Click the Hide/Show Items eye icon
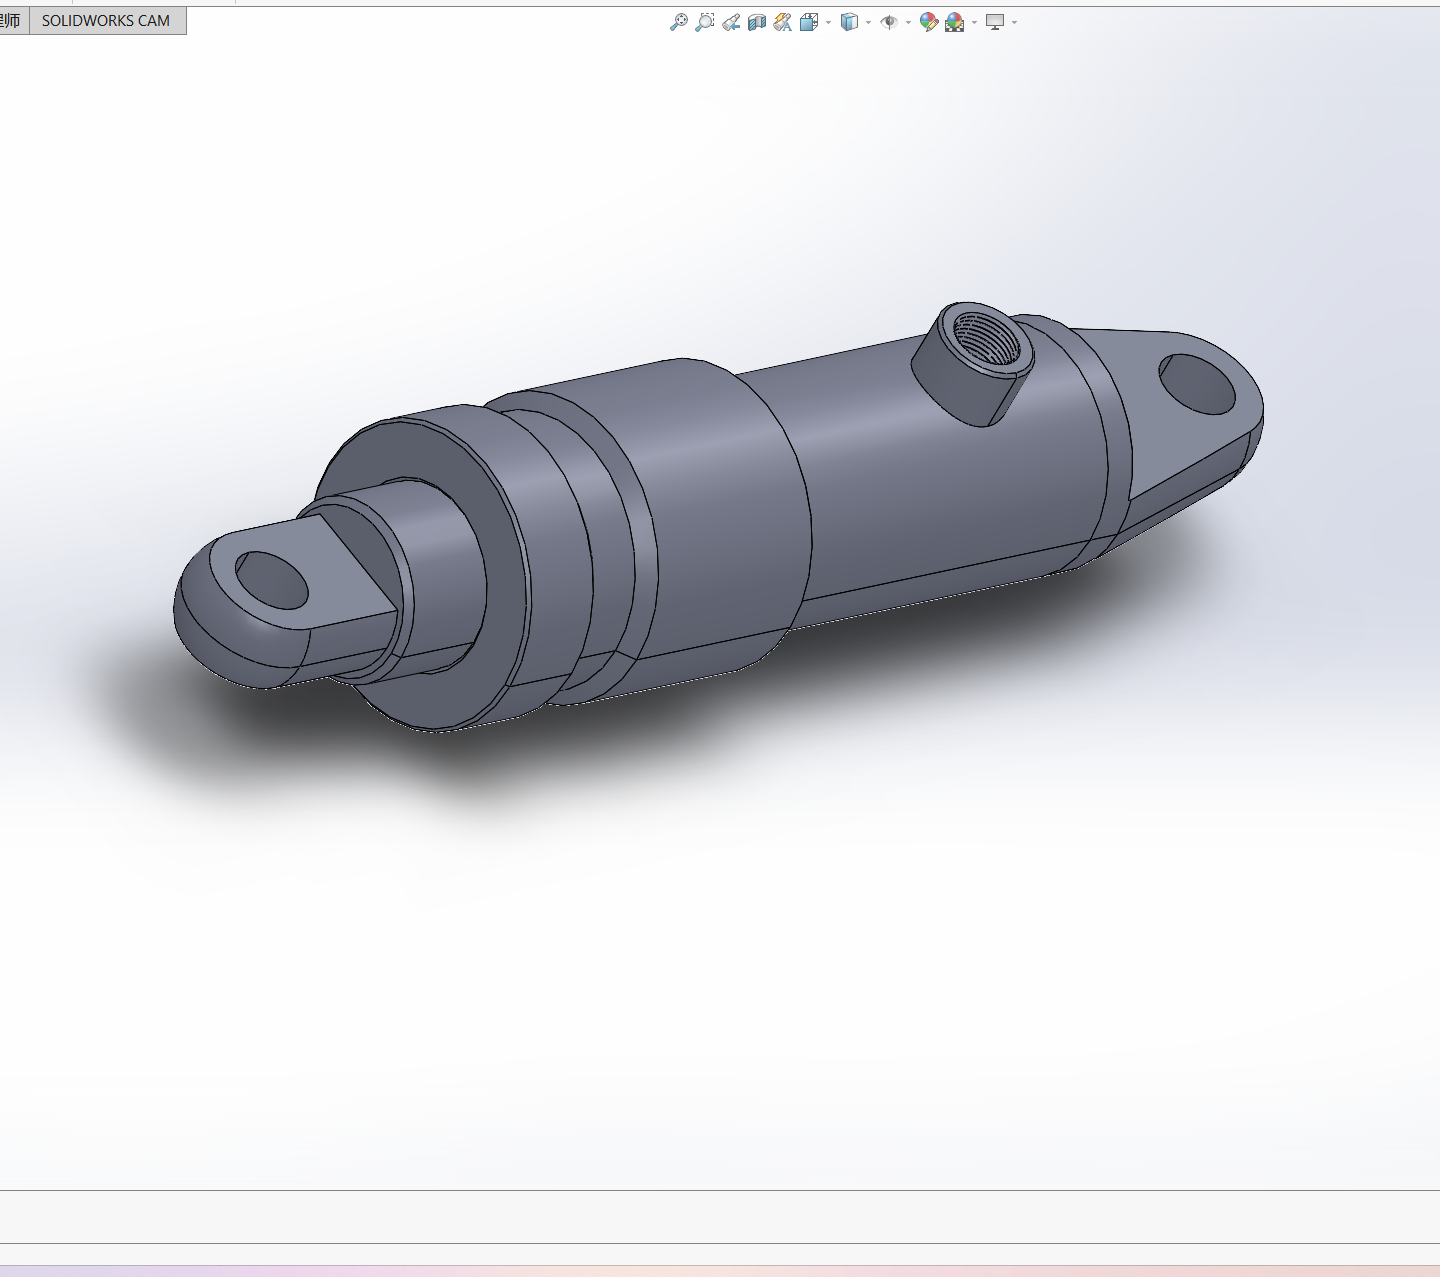 pyautogui.click(x=889, y=22)
